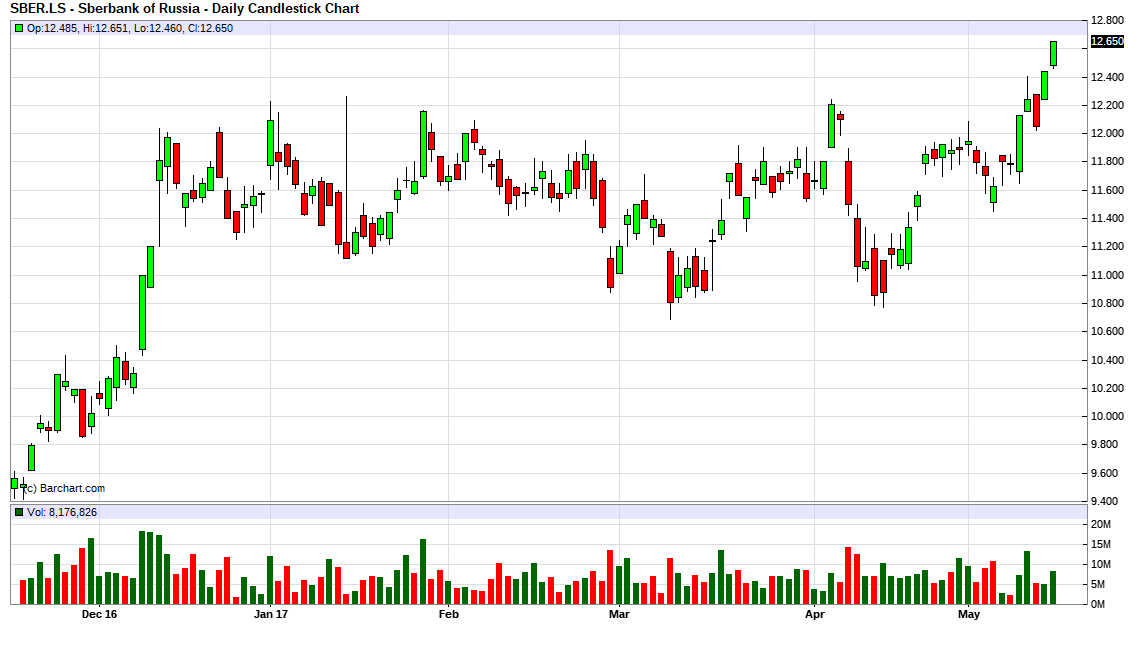Screen dimensions: 1129x645
Task: Click the Barchart.com copyright text
Action: (65, 488)
